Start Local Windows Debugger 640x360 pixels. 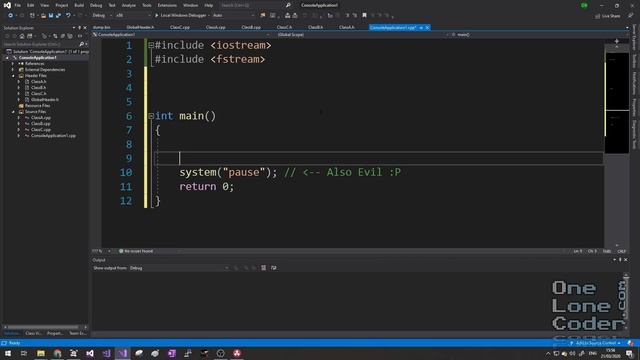(181, 16)
